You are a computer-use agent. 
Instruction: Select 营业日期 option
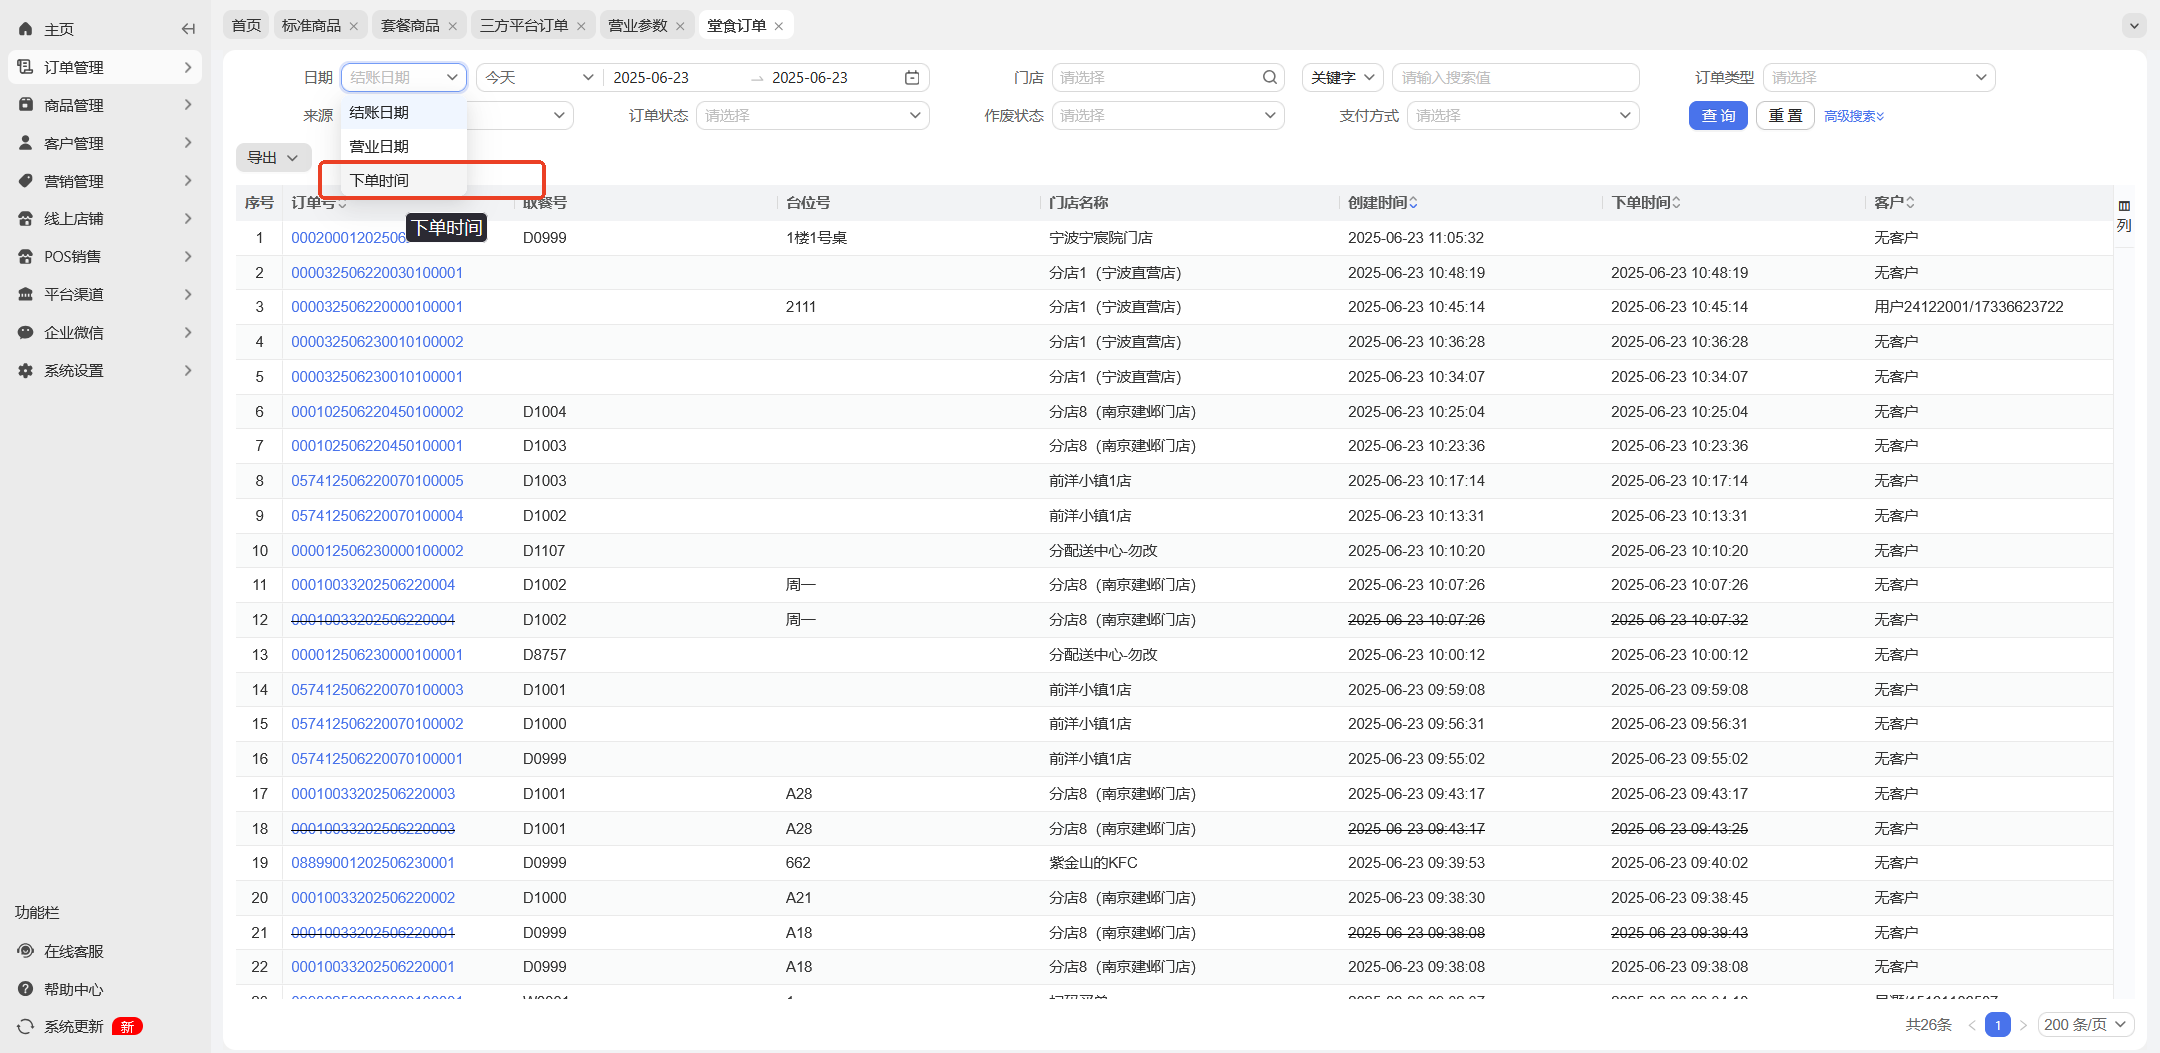point(403,146)
